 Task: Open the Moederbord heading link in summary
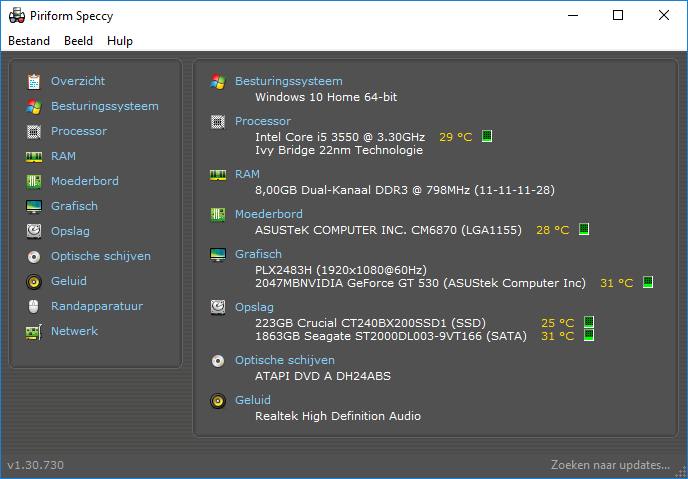pos(269,214)
